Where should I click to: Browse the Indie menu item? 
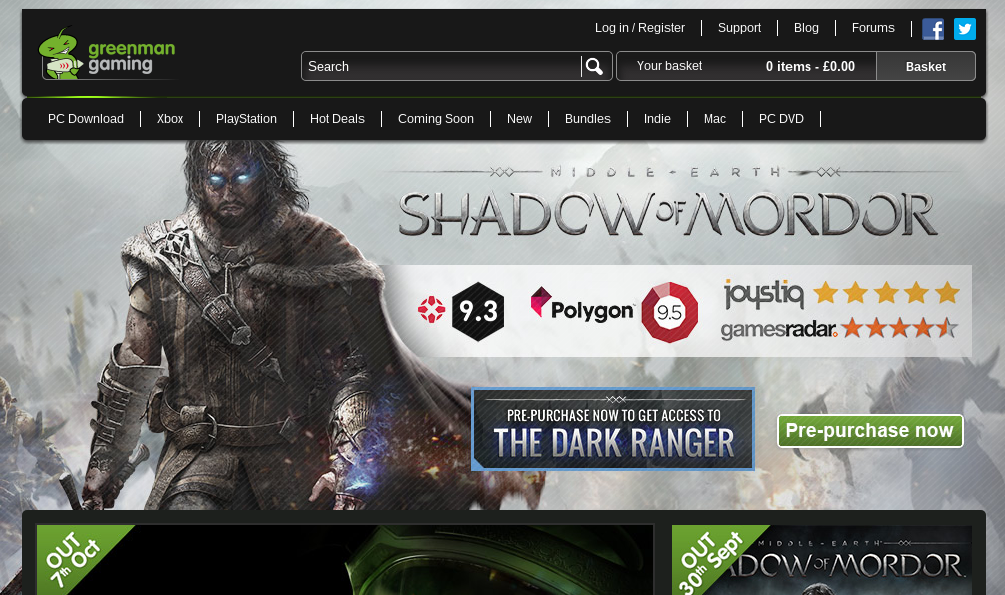[657, 119]
